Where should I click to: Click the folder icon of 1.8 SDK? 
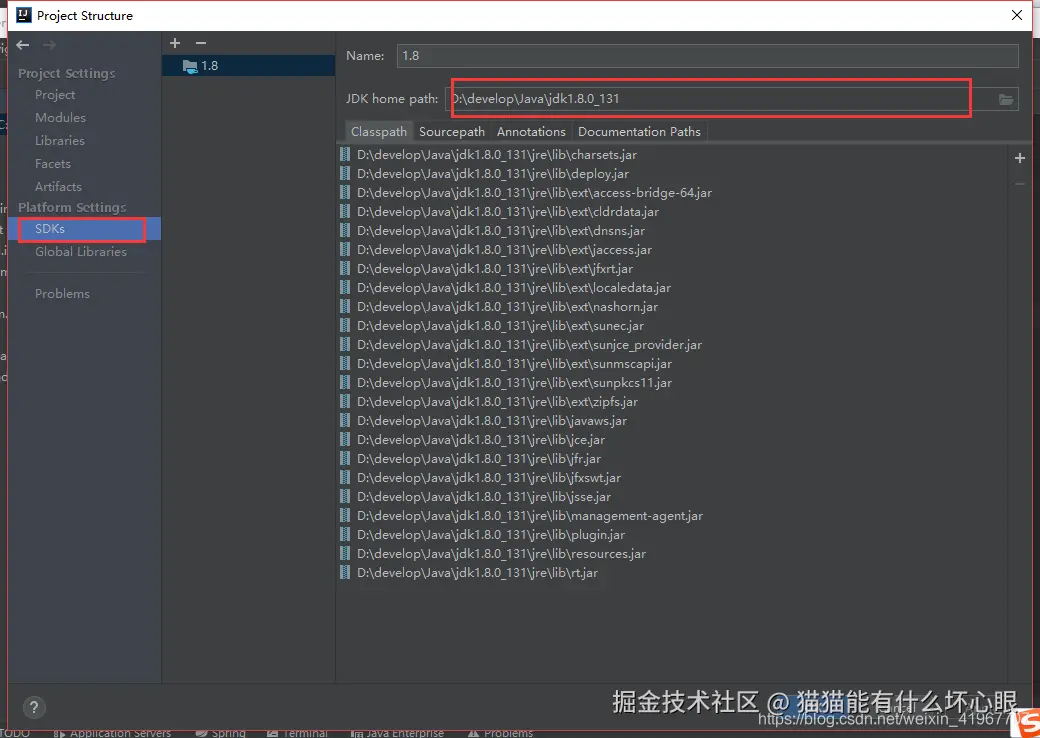pos(190,66)
